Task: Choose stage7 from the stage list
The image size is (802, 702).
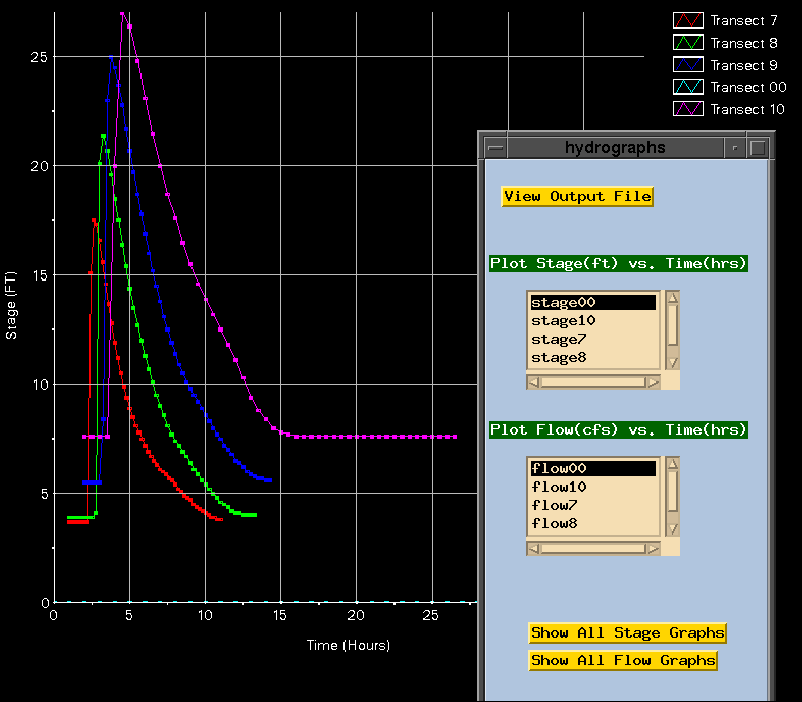Action: [593, 339]
